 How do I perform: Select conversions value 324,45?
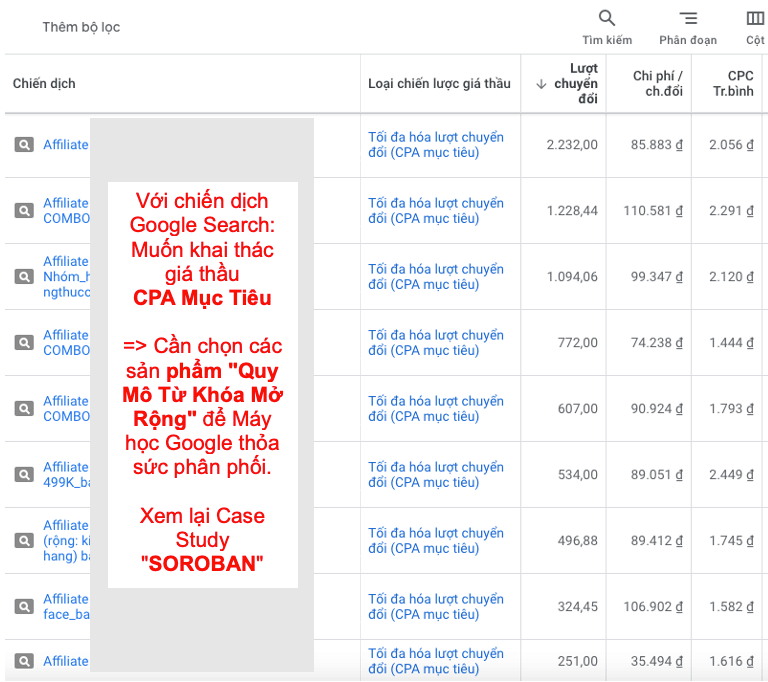coord(577,607)
